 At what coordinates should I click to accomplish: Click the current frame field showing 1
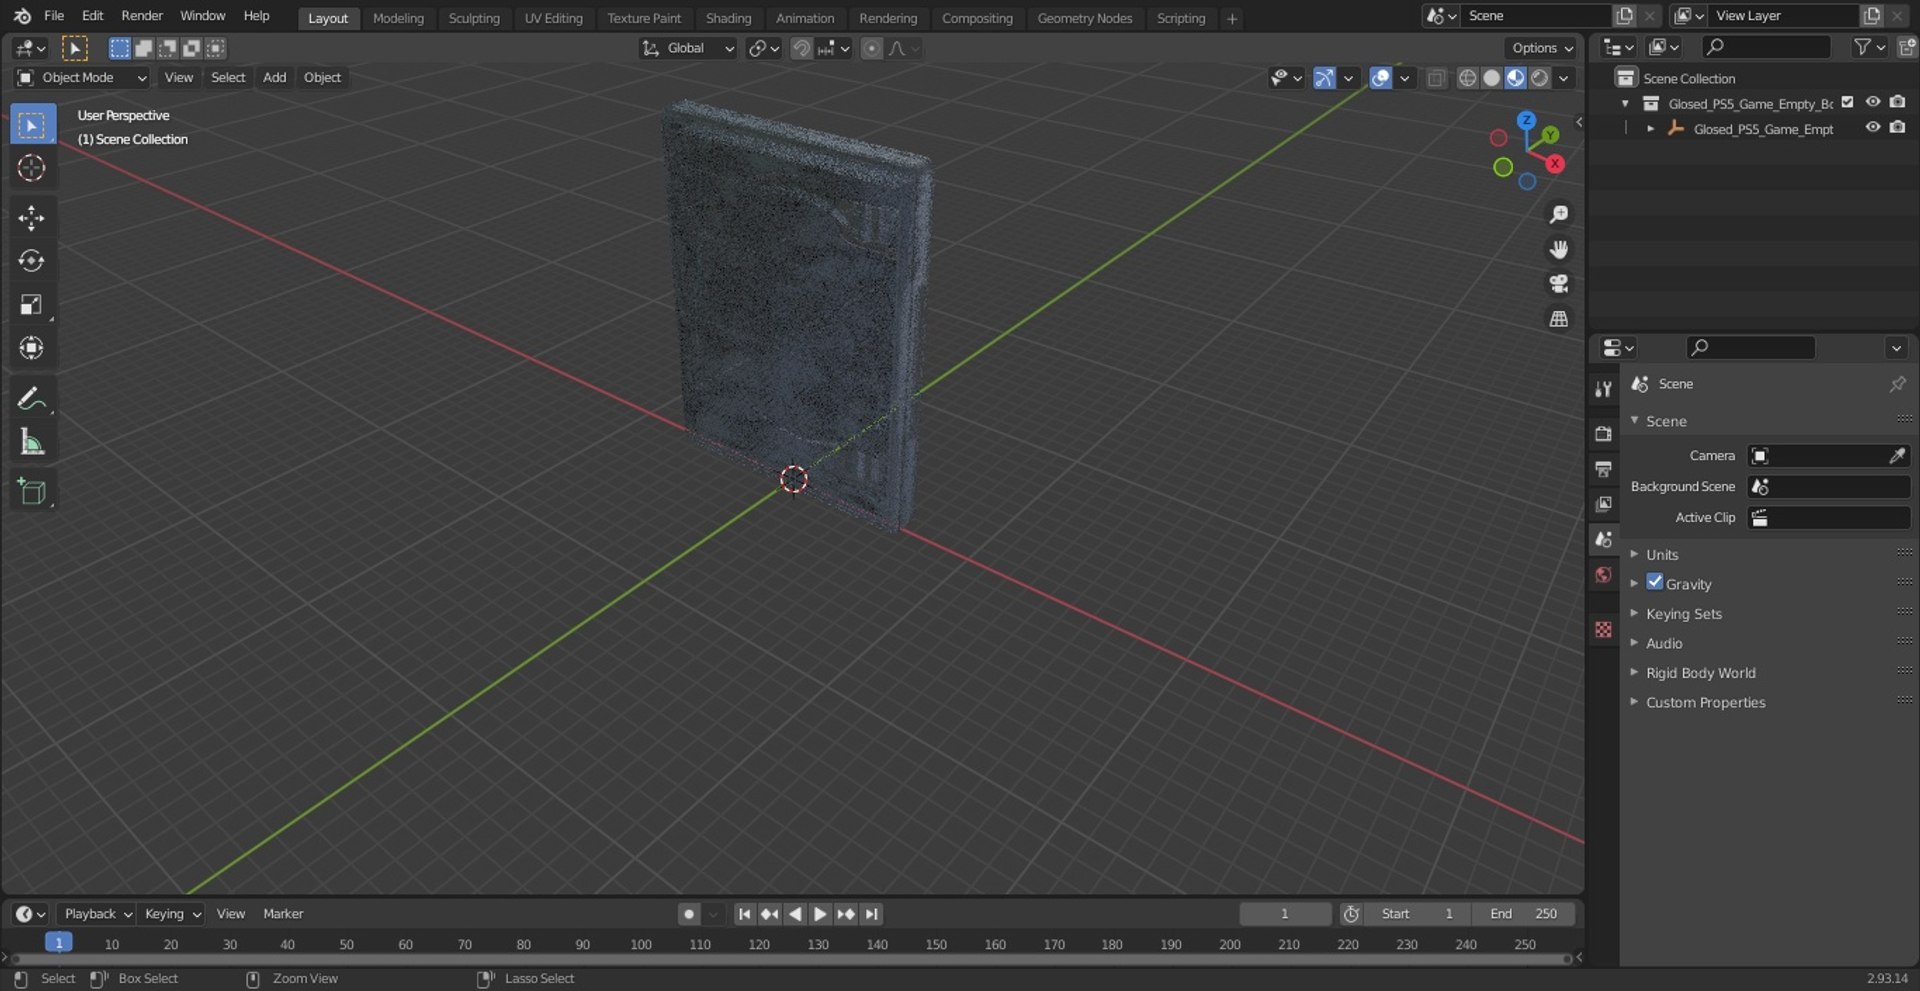[1285, 914]
